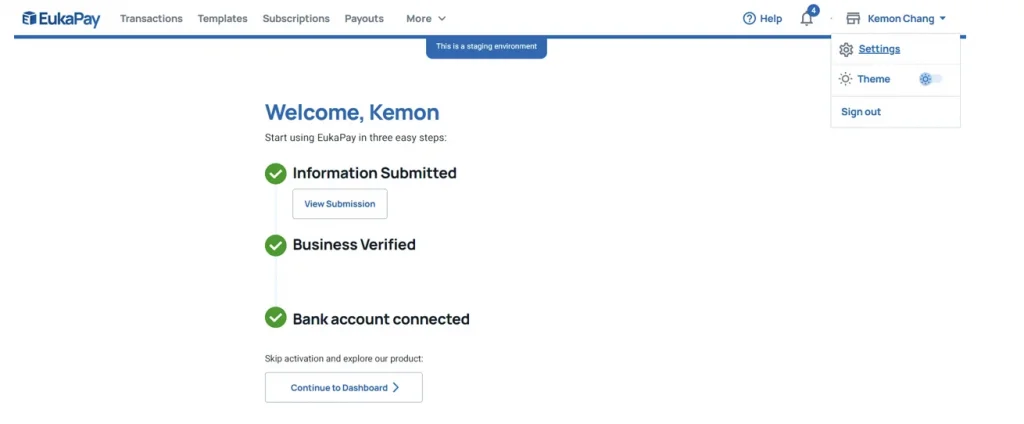Click the Information Submitted step title
The height and width of the screenshot is (424, 1024).
pos(374,173)
